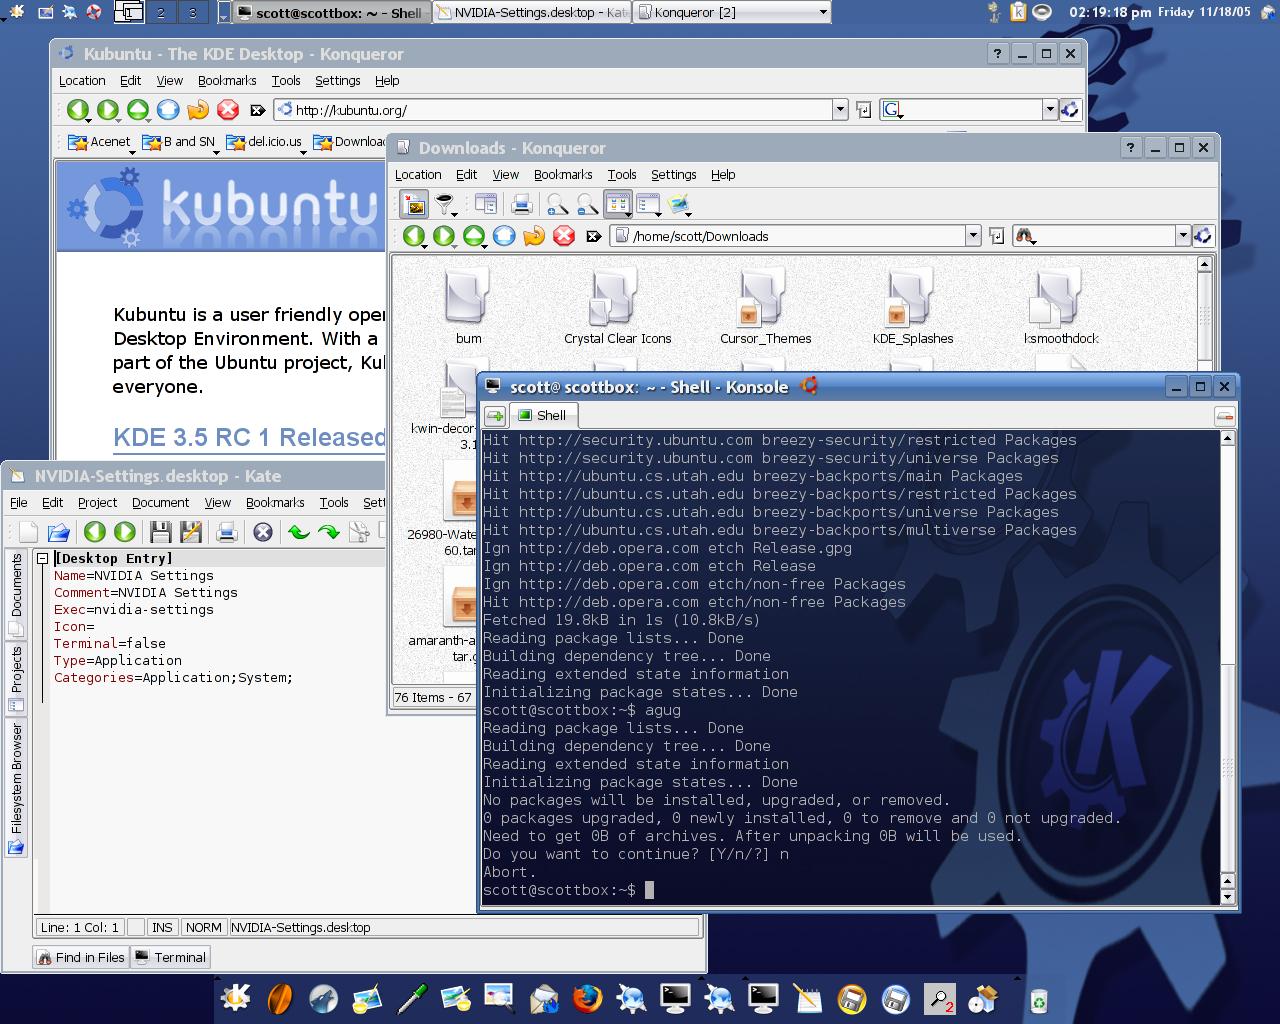Toggle INS insert mode in Kate status bar
Viewport: 1280px width, 1024px height.
coord(162,927)
